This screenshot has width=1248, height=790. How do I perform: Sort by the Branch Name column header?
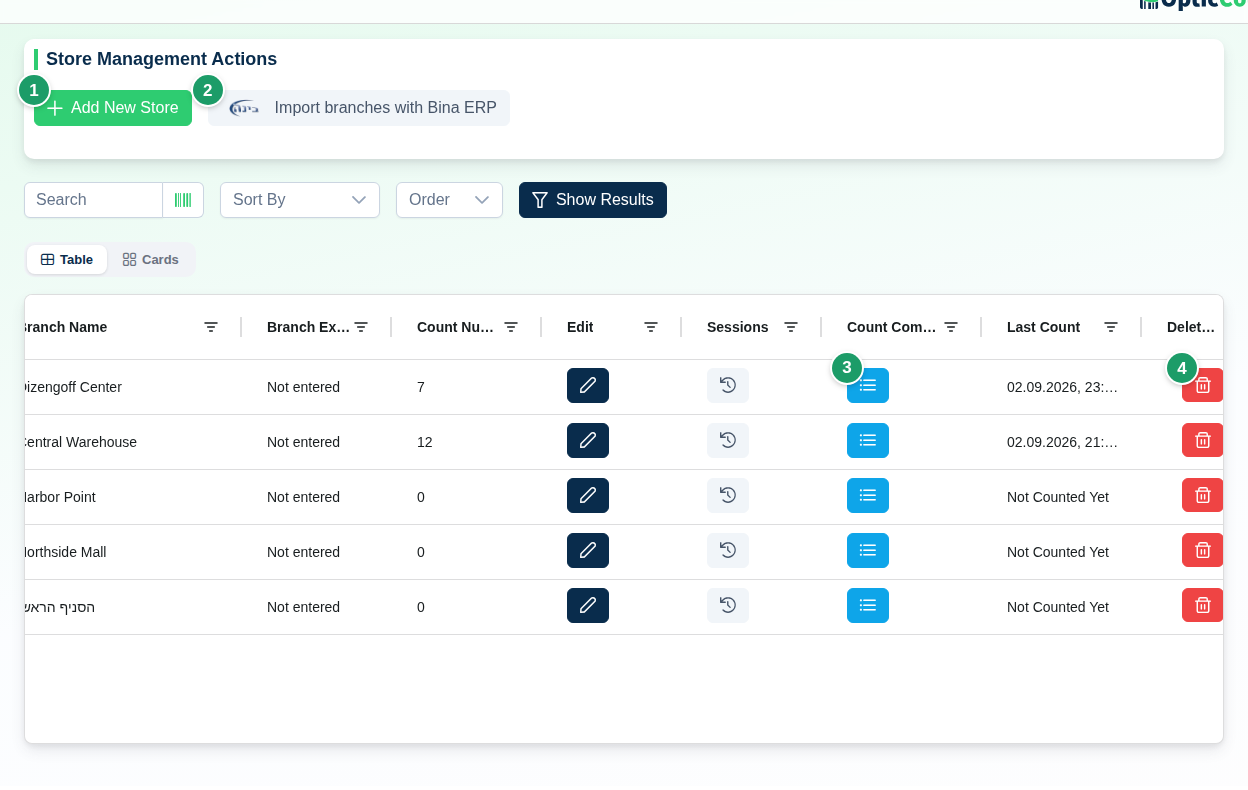pos(64,327)
